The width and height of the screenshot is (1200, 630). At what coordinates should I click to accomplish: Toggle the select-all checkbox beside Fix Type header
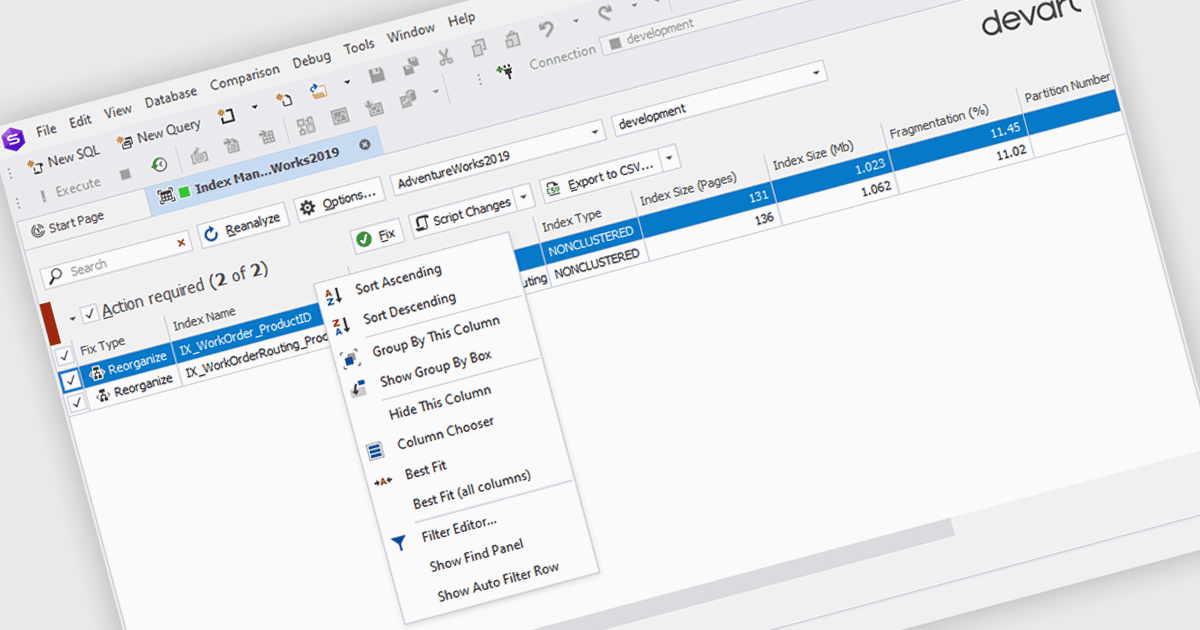click(x=64, y=355)
